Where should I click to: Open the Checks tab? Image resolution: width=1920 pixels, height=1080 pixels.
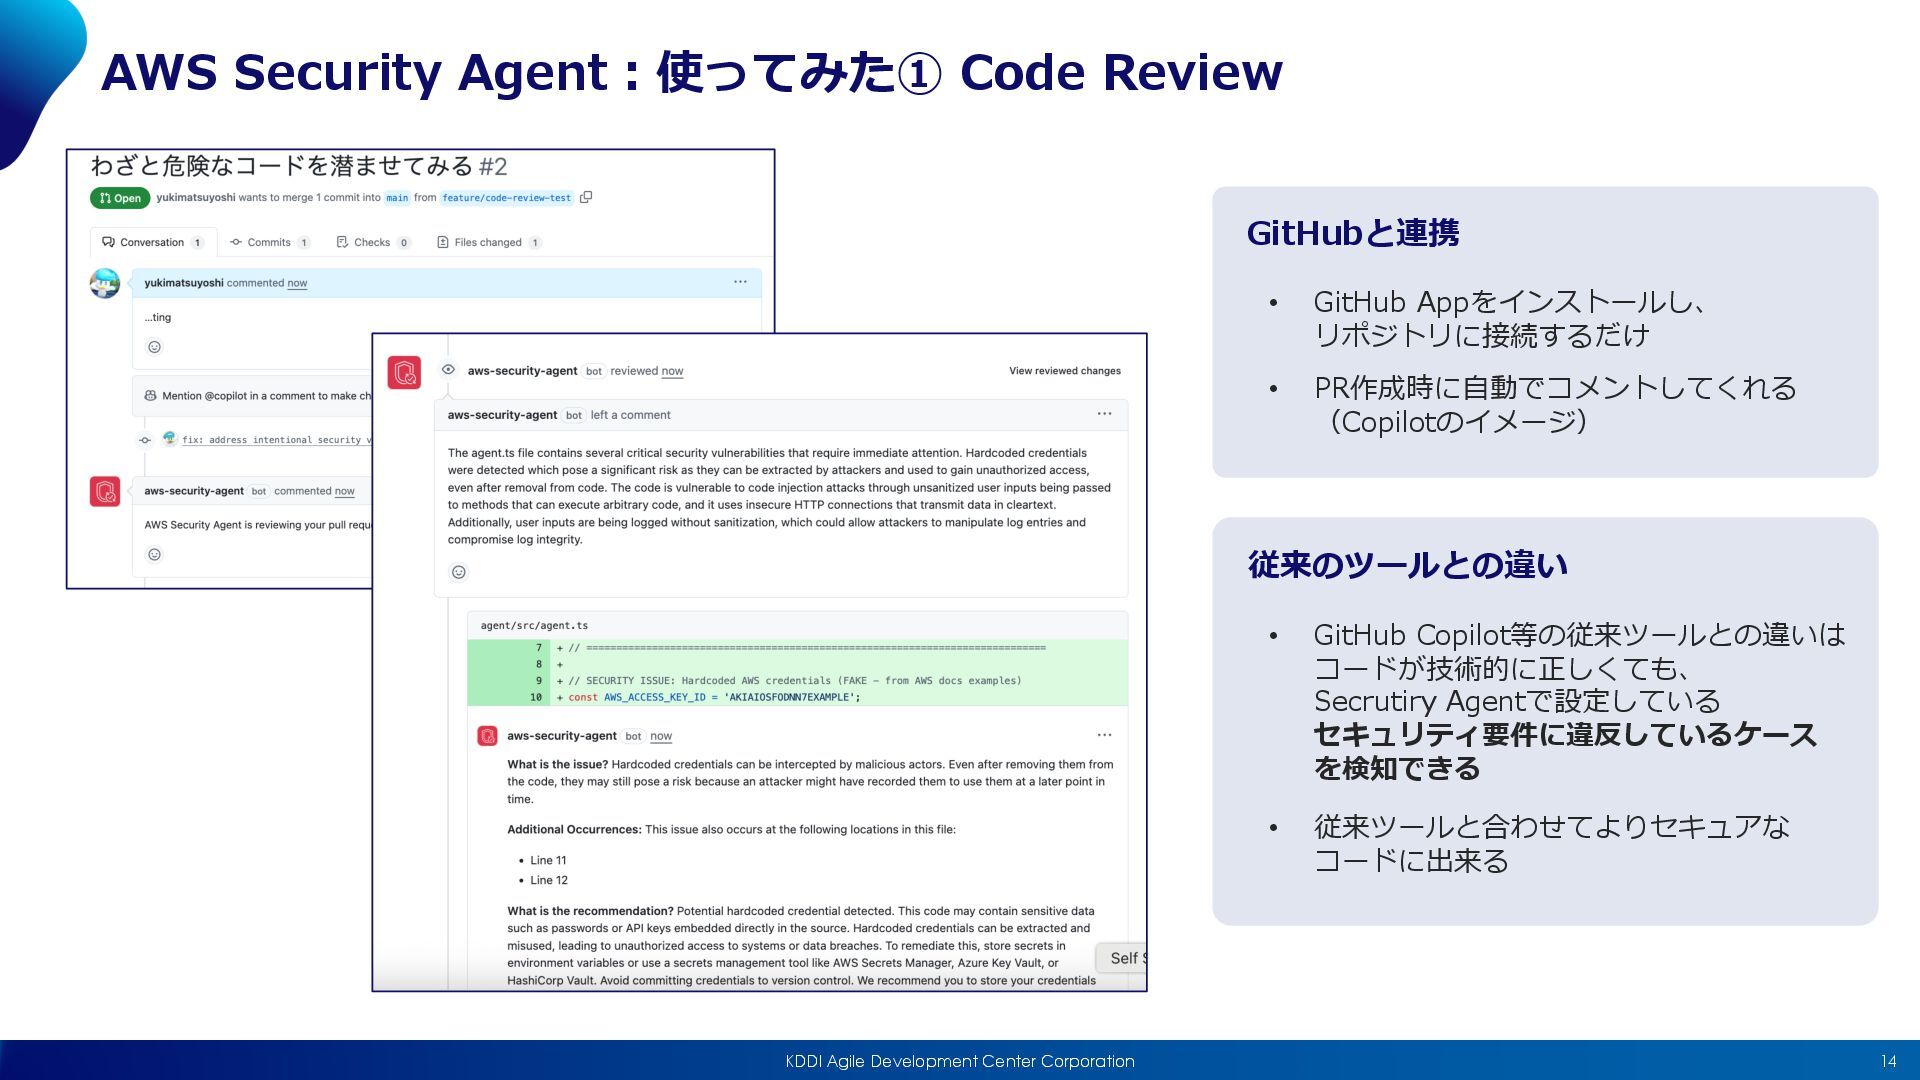(372, 242)
